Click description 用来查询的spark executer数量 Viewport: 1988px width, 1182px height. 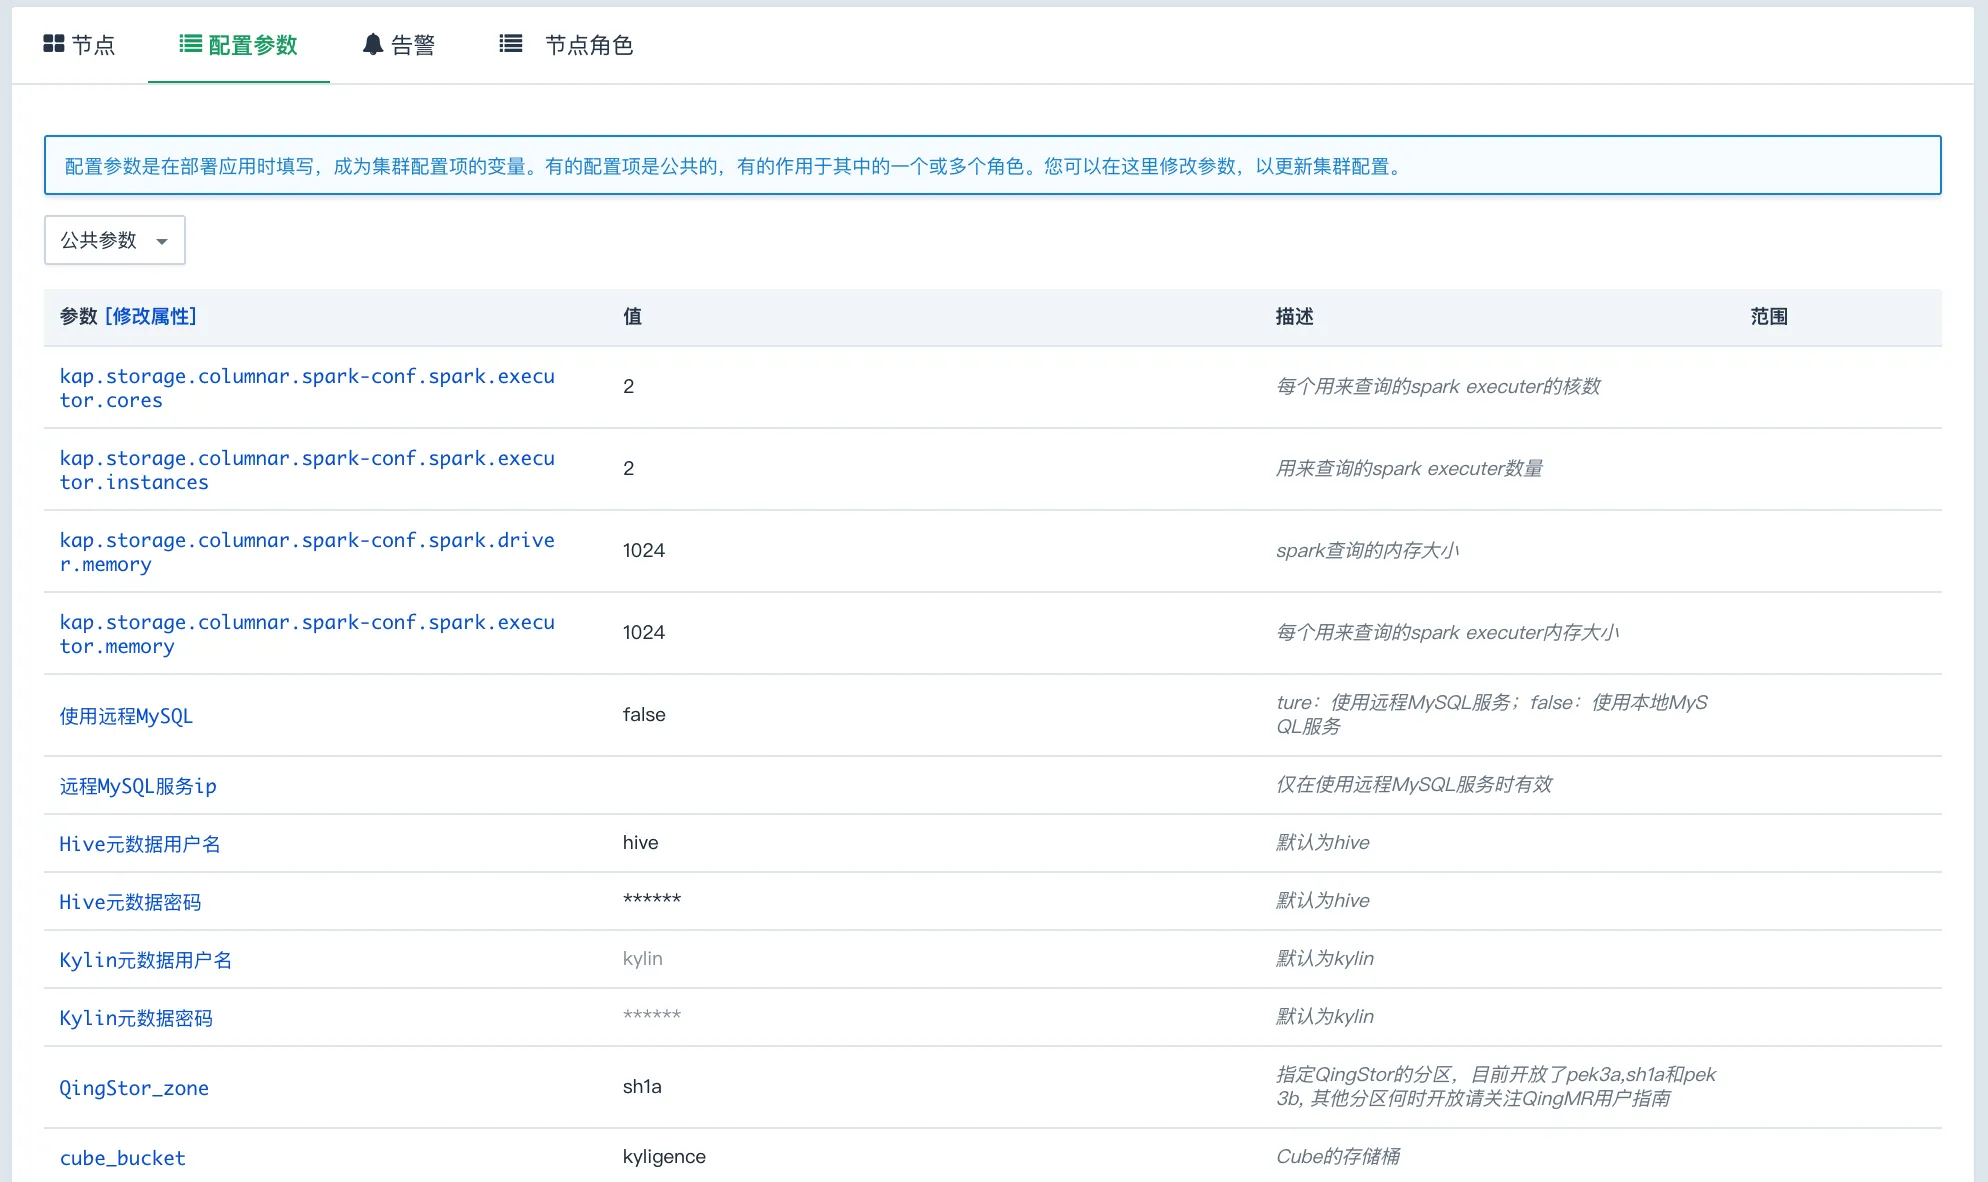point(1409,468)
